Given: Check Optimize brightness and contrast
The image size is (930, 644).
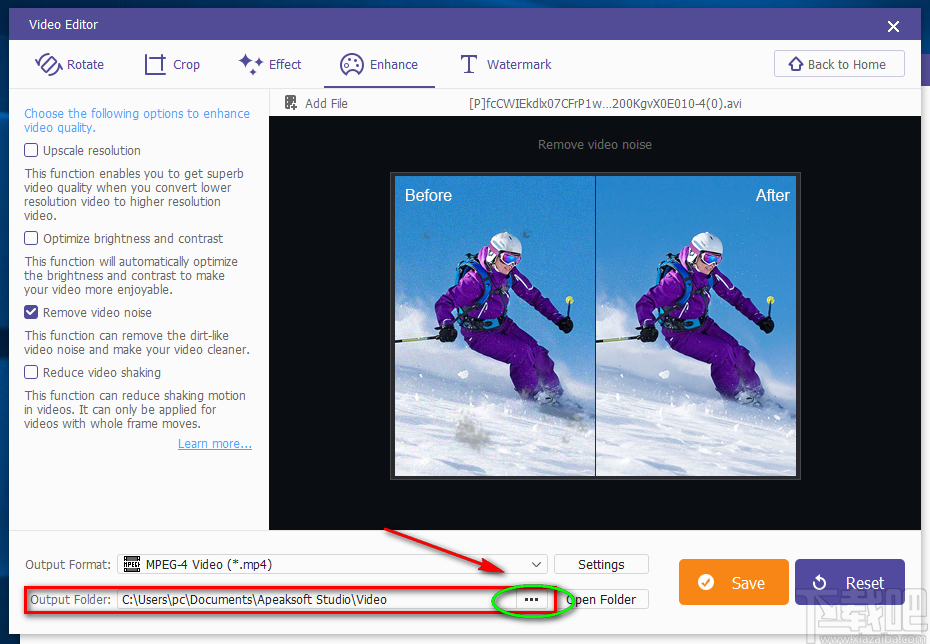Looking at the screenshot, I should [x=31, y=238].
